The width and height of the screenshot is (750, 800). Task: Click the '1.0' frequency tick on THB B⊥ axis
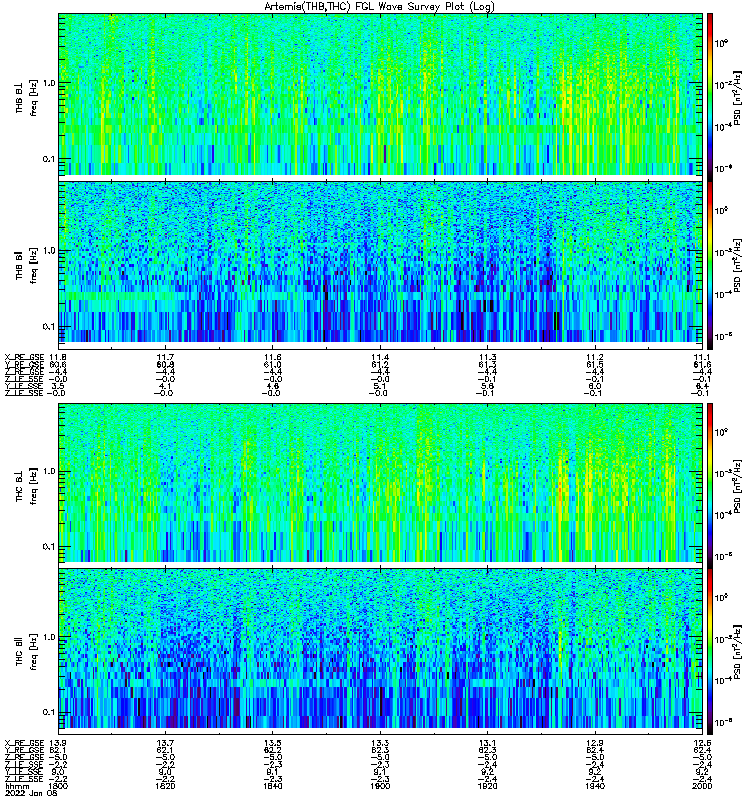[x=48, y=83]
